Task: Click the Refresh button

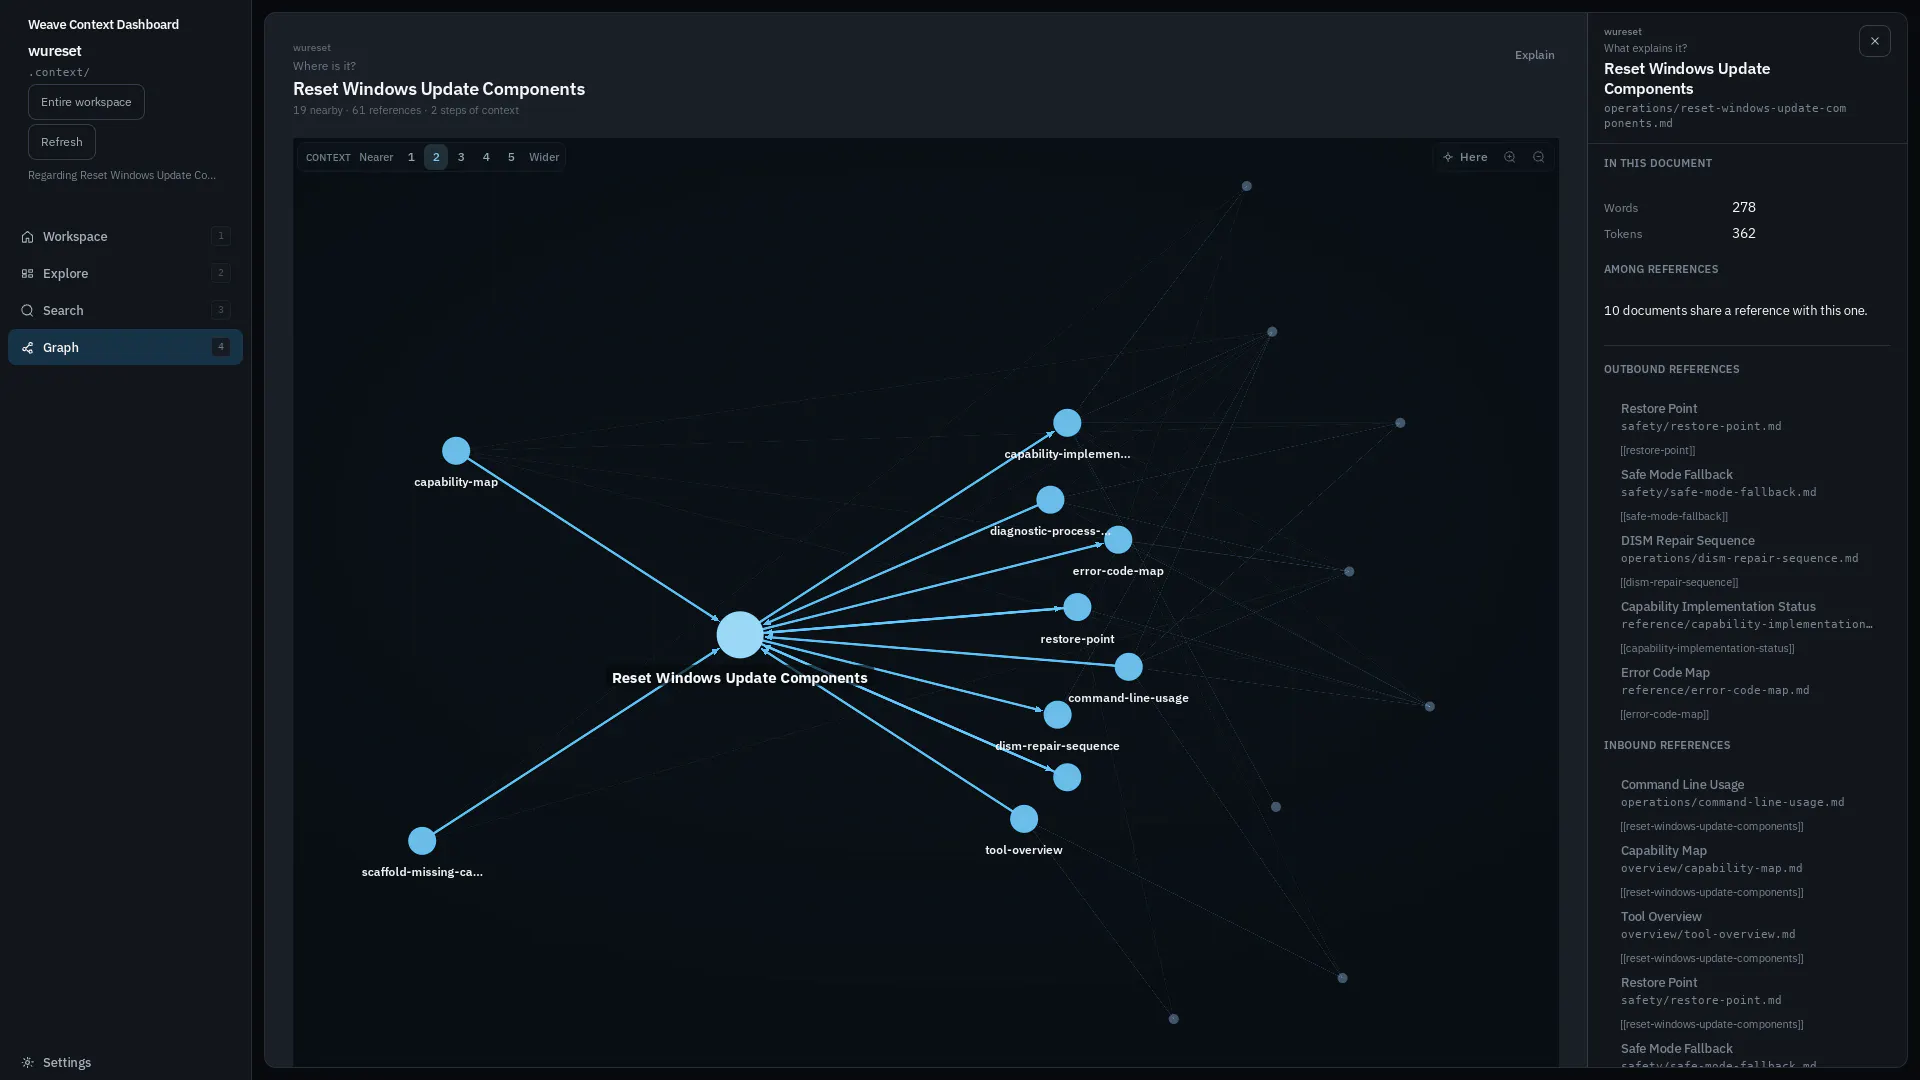Action: coord(62,142)
